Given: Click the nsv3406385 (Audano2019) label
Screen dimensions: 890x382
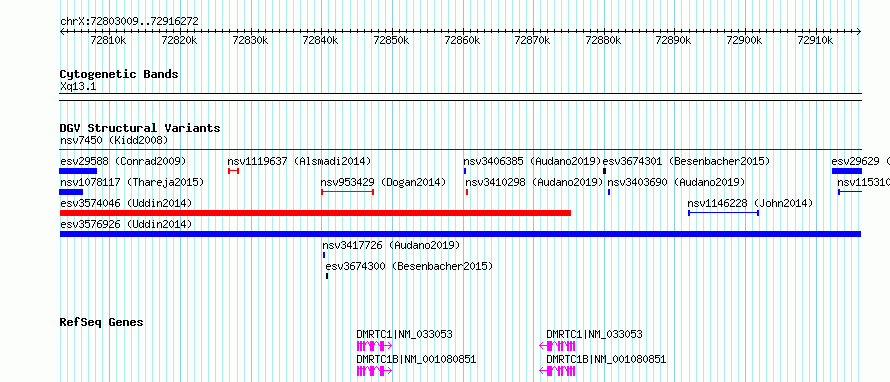Looking at the screenshot, I should 532,161.
